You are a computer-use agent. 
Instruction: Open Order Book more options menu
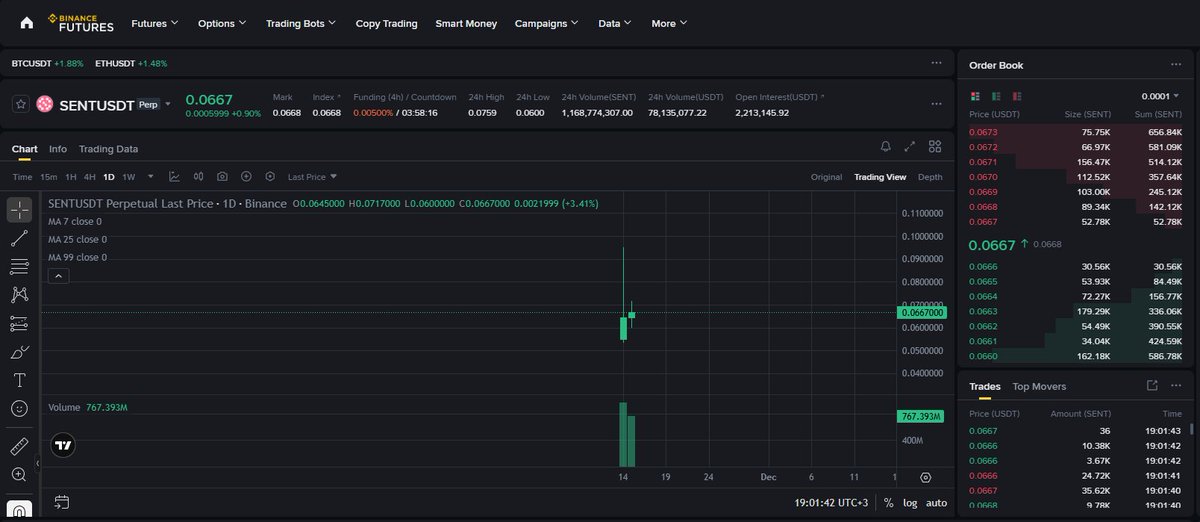[x=1176, y=64]
